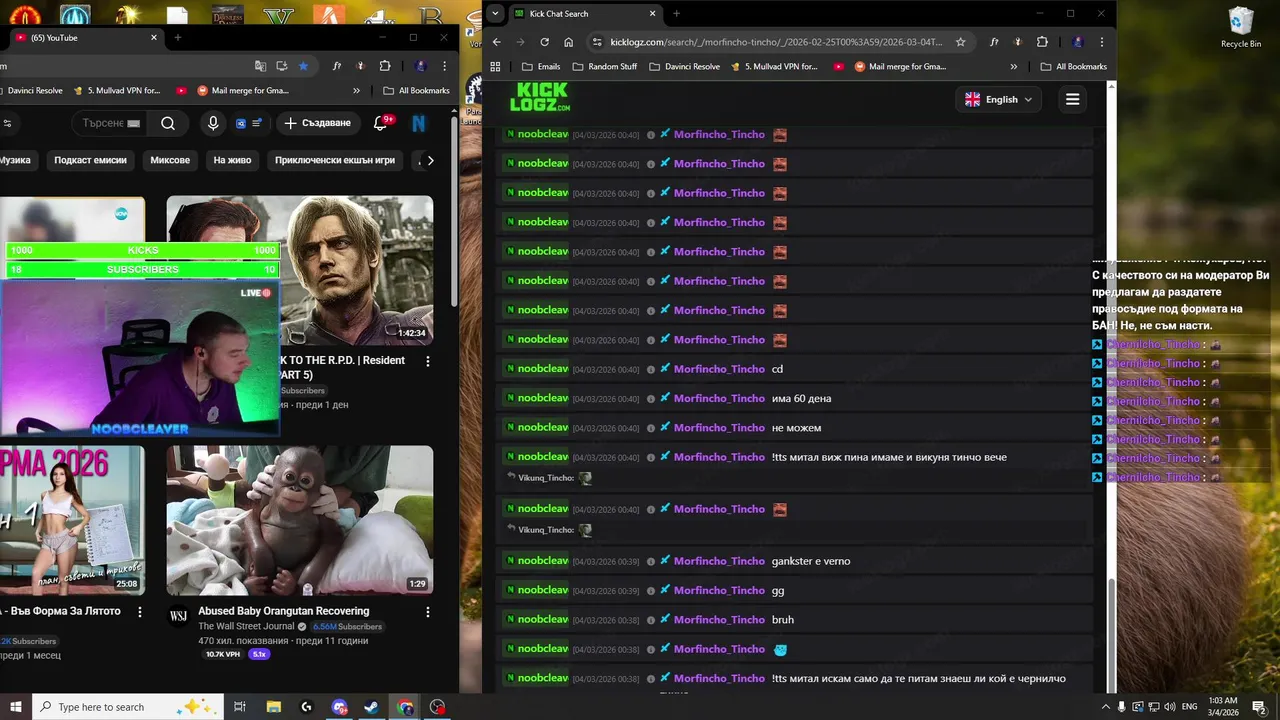The height and width of the screenshot is (720, 1280).
Task: Open extensions puzzle icon in Kicklogz window
Action: pos(1042,42)
